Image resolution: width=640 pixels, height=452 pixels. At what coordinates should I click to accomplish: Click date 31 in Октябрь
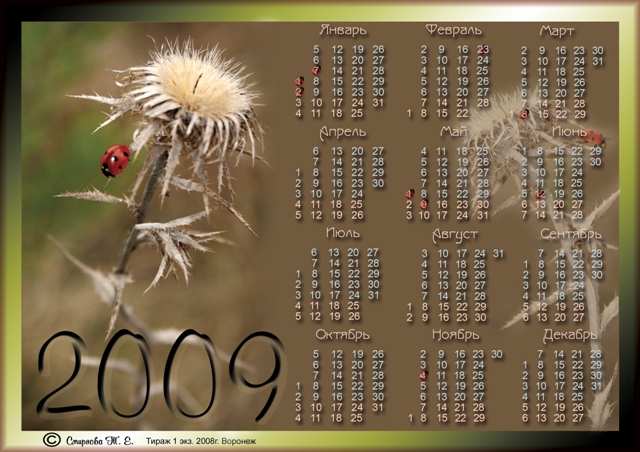[x=378, y=407]
